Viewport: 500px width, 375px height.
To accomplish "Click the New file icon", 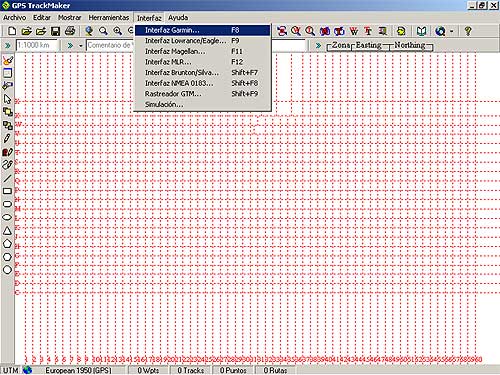I will point(12,31).
